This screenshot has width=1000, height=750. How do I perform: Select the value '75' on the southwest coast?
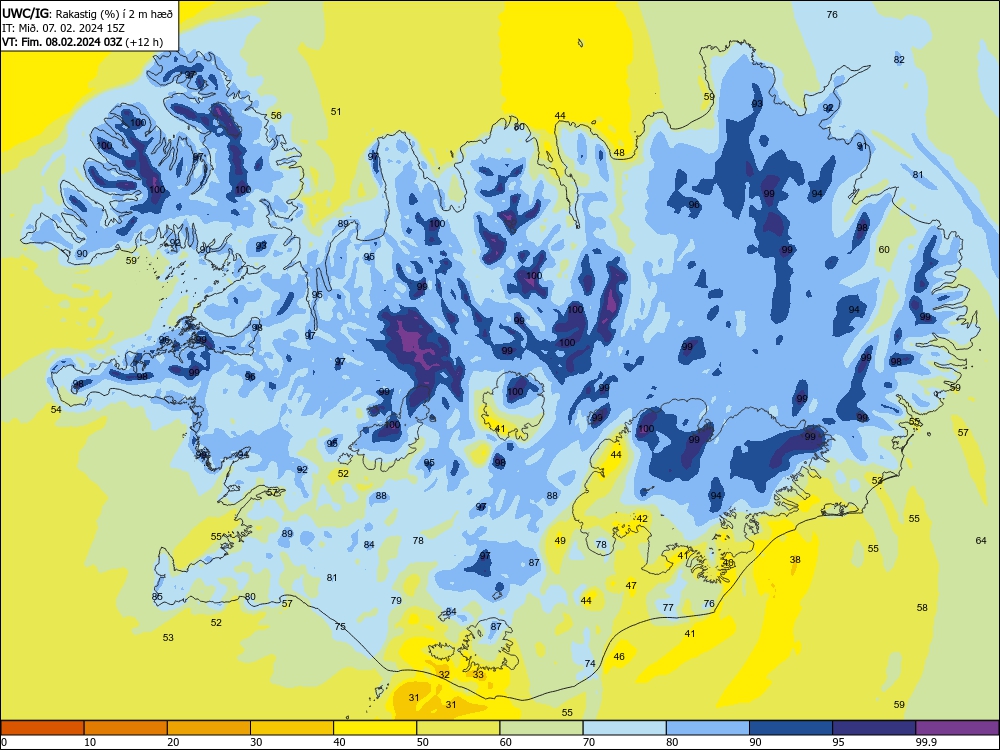(340, 627)
